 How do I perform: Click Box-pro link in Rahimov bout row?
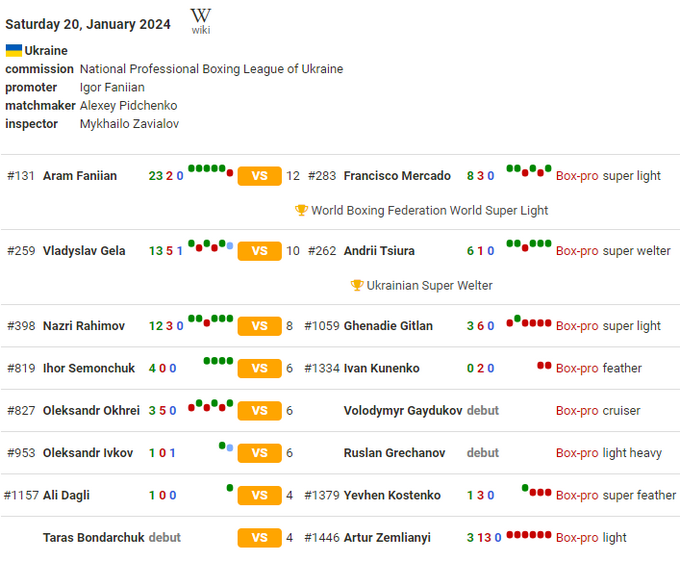point(577,326)
